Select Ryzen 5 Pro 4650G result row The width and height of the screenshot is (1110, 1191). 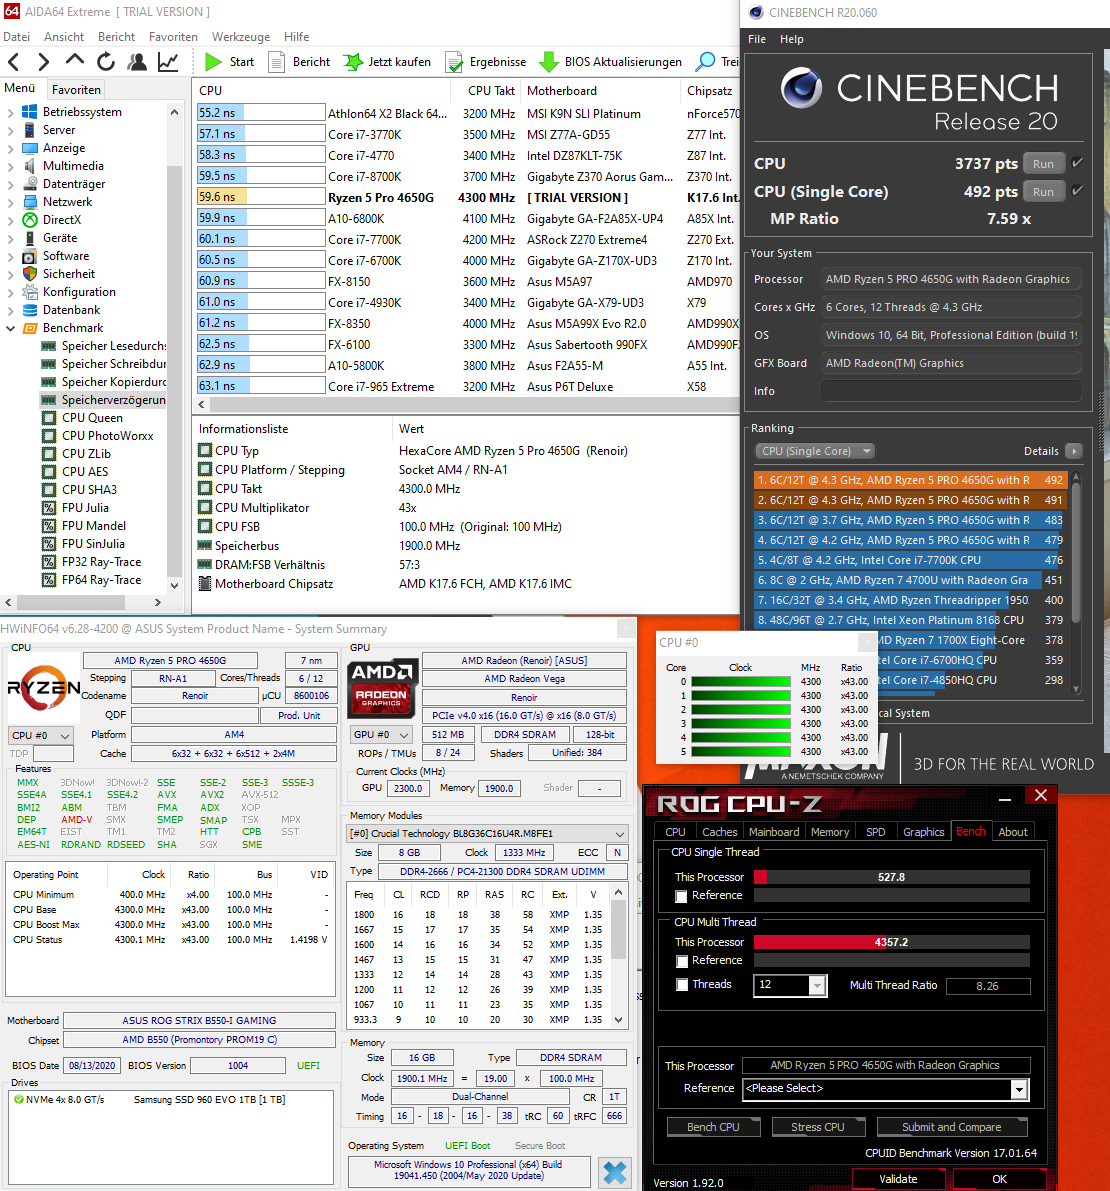pos(466,197)
